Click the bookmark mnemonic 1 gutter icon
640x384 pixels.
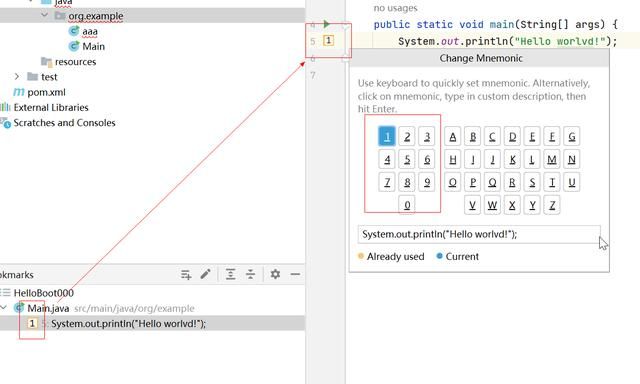[329, 40]
